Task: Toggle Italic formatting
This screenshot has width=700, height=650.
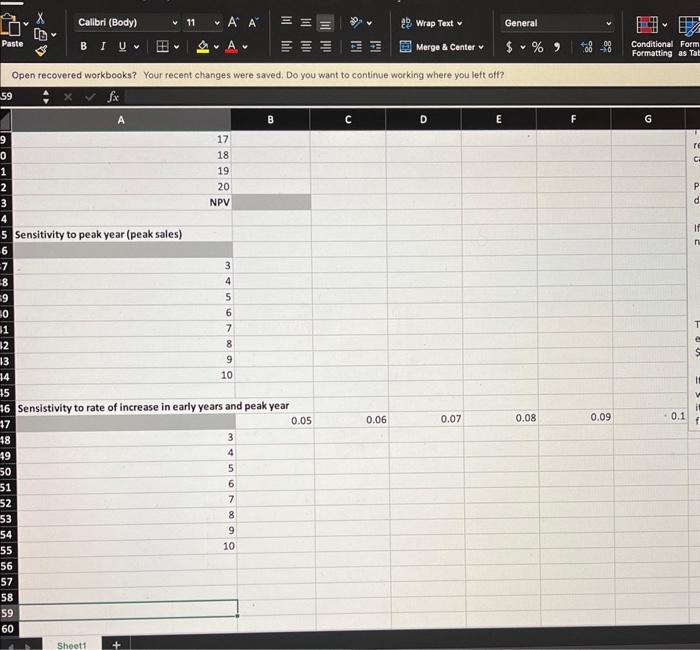Action: click(103, 46)
